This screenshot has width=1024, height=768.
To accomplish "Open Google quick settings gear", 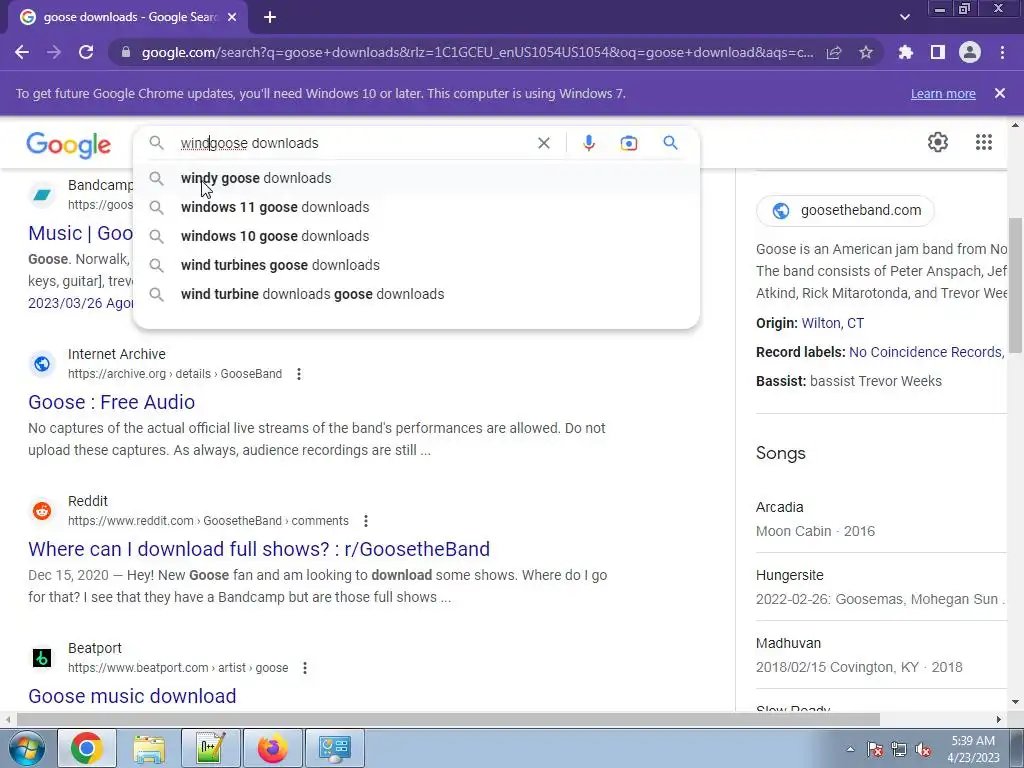I will click(x=938, y=142).
